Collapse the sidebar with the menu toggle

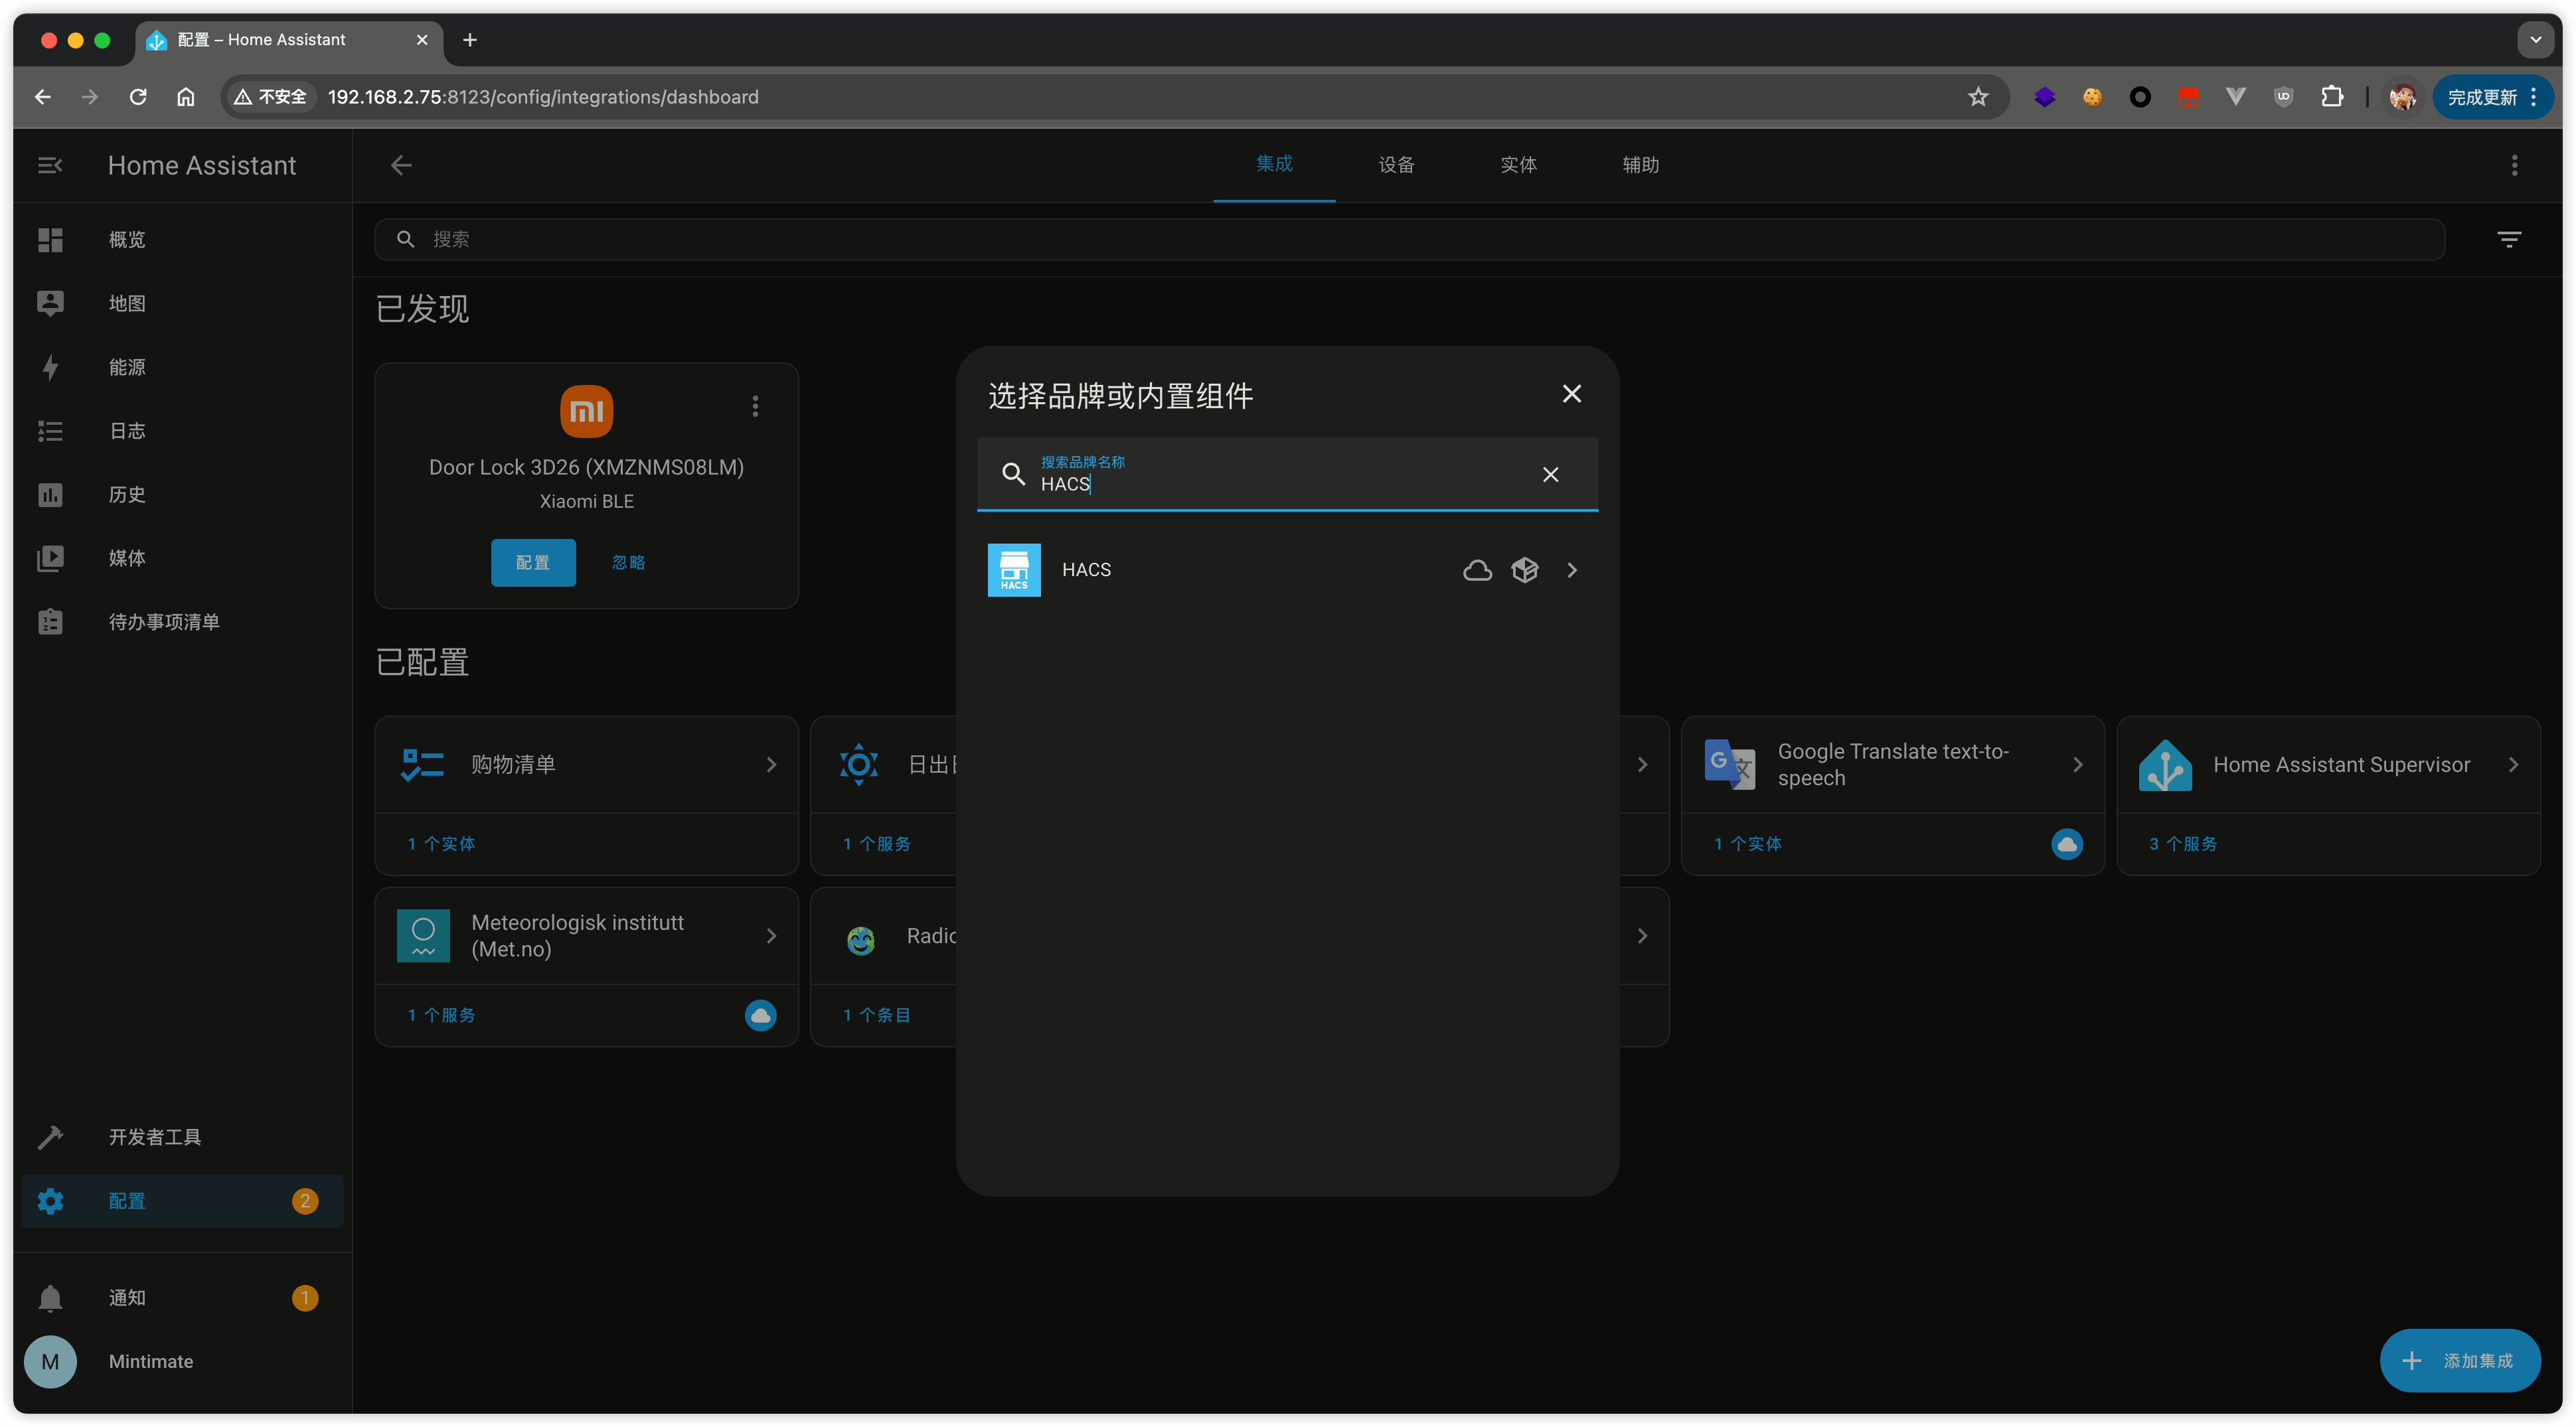point(50,165)
